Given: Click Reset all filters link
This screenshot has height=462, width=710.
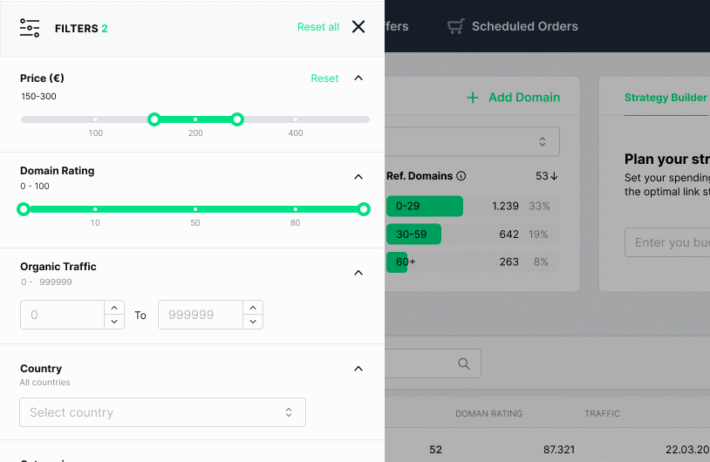Looking at the screenshot, I should point(318,27).
